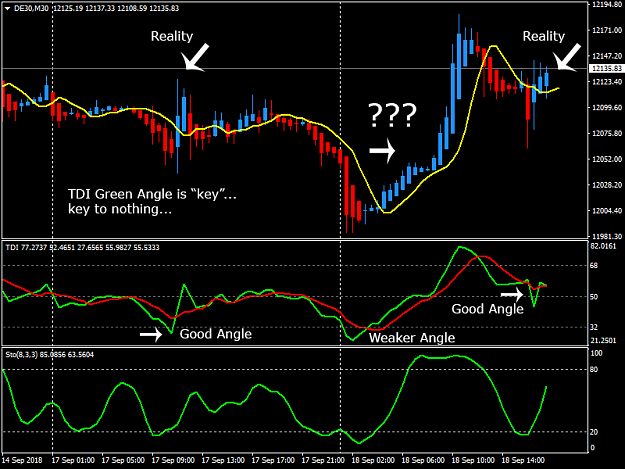Select the "???" text annotation
The height and width of the screenshot is (469, 625).
pos(392,115)
